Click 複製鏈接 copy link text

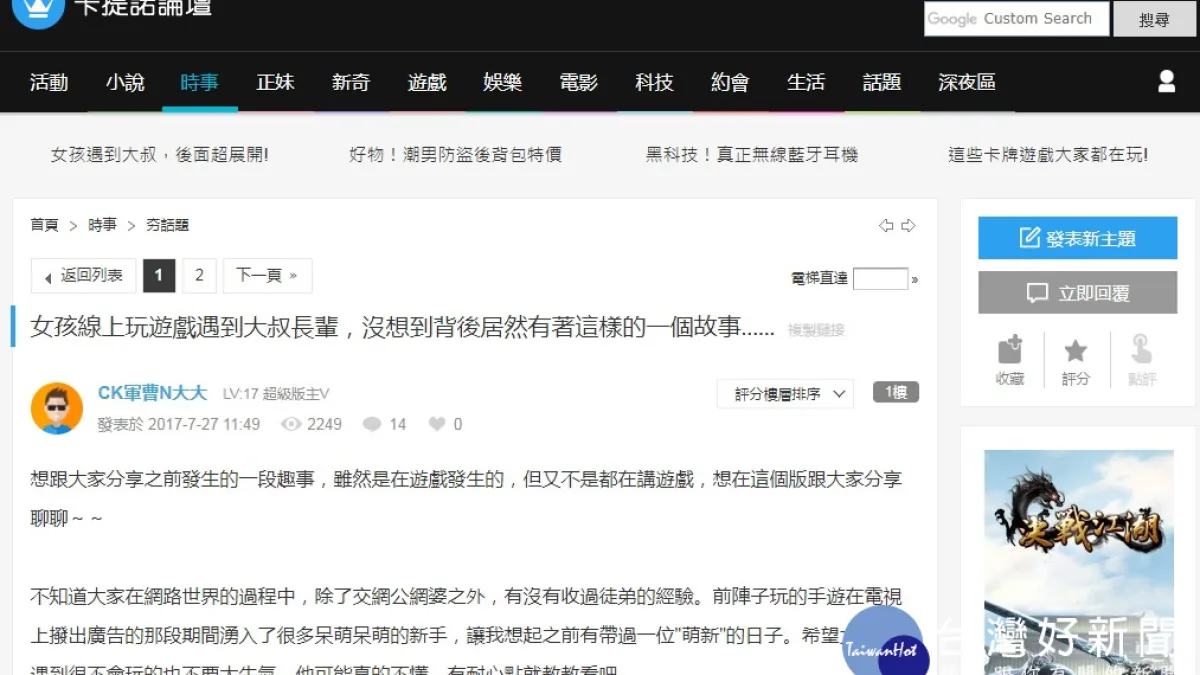coord(816,330)
